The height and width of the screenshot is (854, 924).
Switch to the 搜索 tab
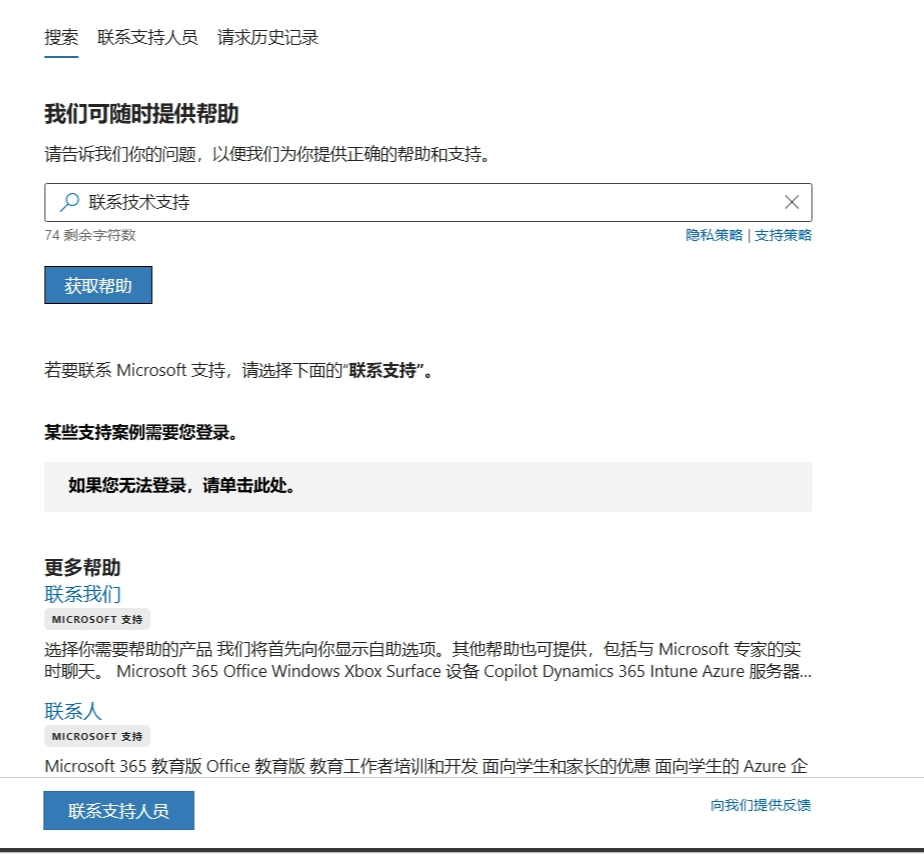61,38
